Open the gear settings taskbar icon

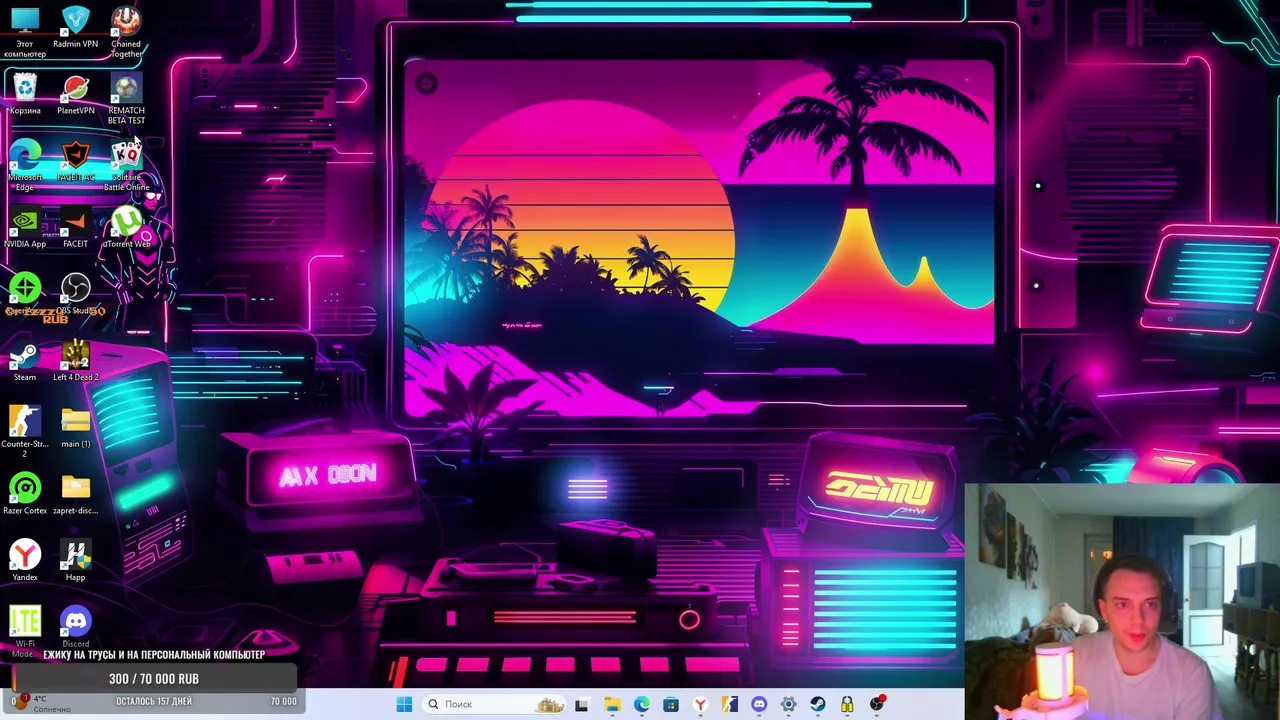click(788, 704)
